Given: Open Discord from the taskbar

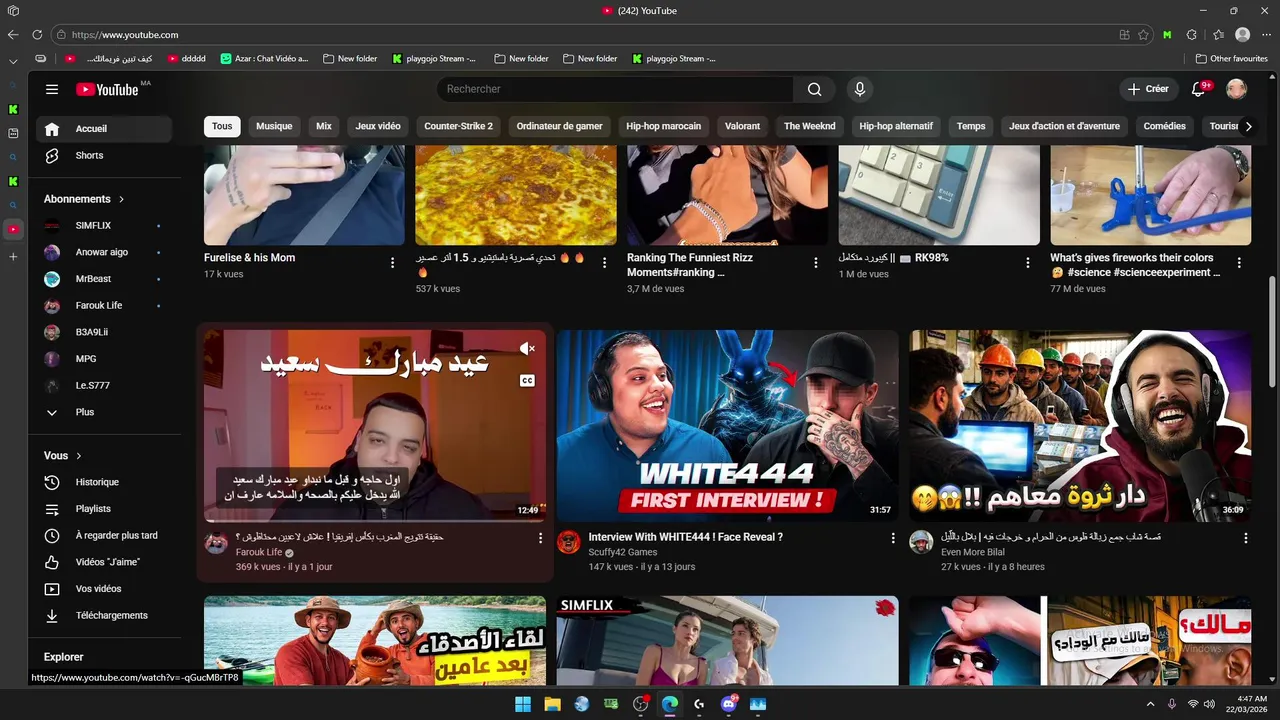Looking at the screenshot, I should [729, 704].
